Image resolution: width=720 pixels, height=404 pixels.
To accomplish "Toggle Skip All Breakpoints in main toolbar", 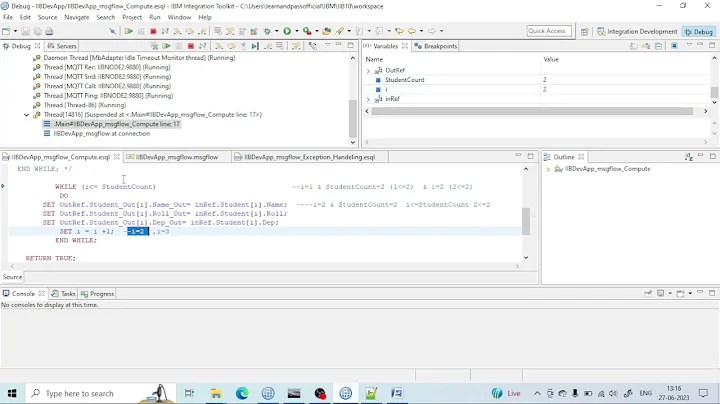I will click(x=112, y=31).
